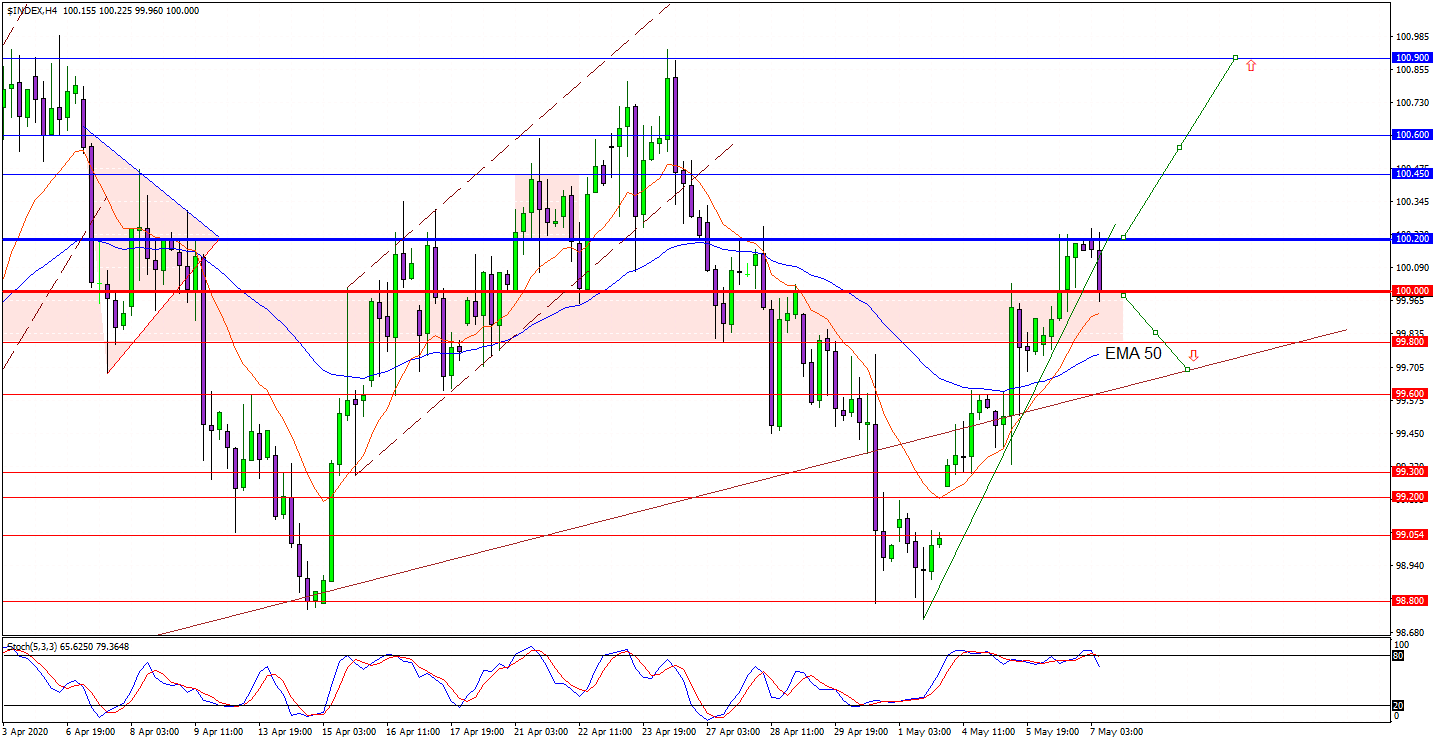The width and height of the screenshot is (1436, 743).
Task: Click the 21 Apr 03:00 time label
Action: 542,732
